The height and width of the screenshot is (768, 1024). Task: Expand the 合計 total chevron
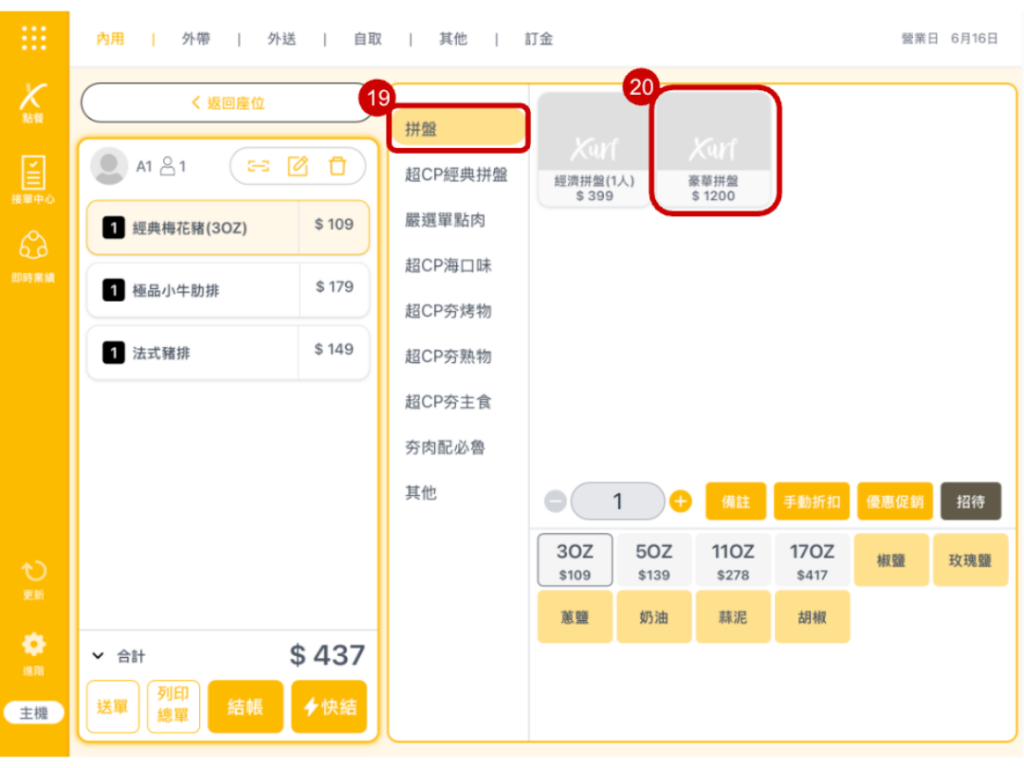98,656
